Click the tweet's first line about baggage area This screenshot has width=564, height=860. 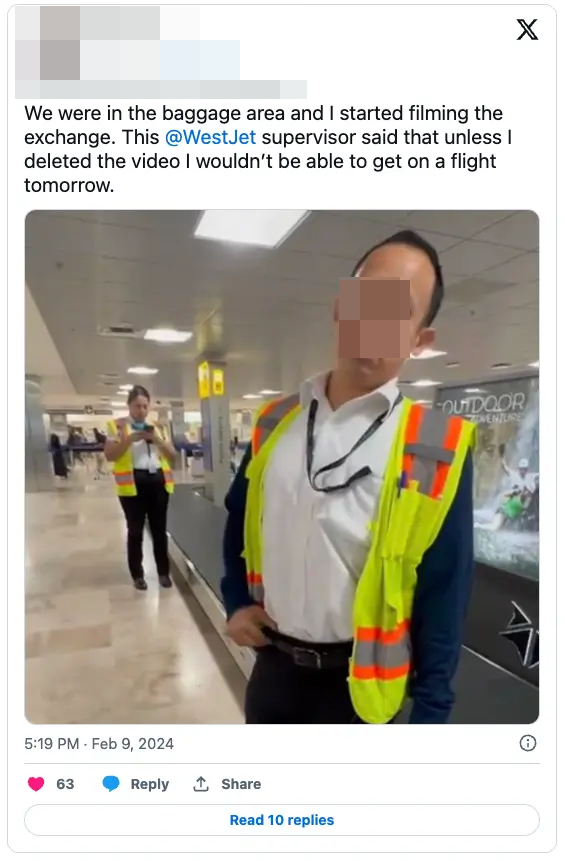point(263,113)
